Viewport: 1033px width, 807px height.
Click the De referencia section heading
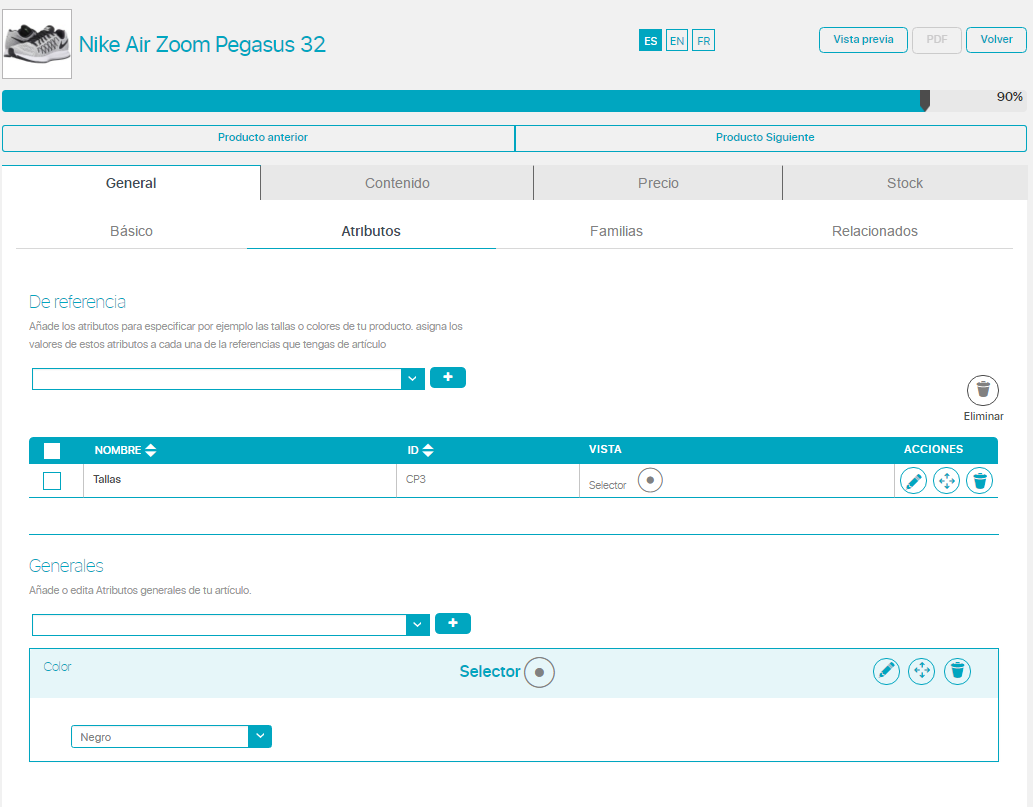pos(77,302)
